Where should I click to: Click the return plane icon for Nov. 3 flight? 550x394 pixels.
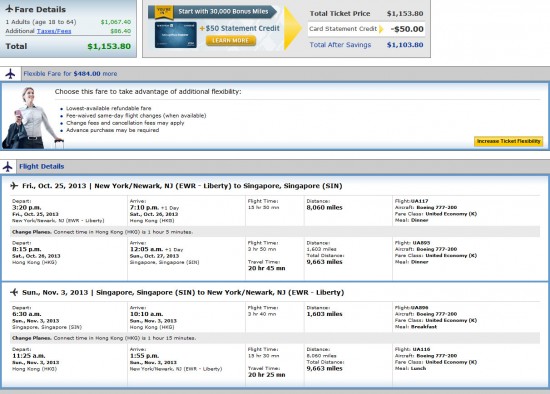(x=14, y=292)
